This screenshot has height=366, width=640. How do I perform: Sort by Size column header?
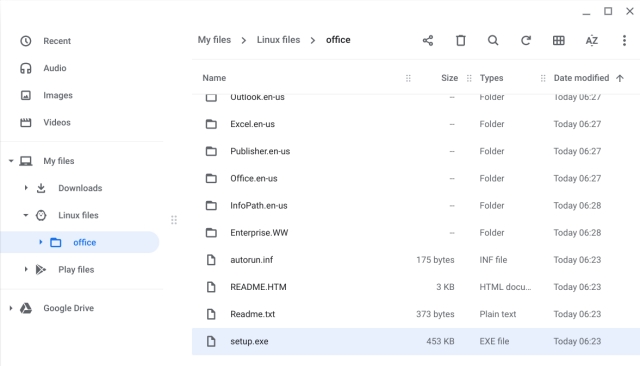[x=449, y=78]
